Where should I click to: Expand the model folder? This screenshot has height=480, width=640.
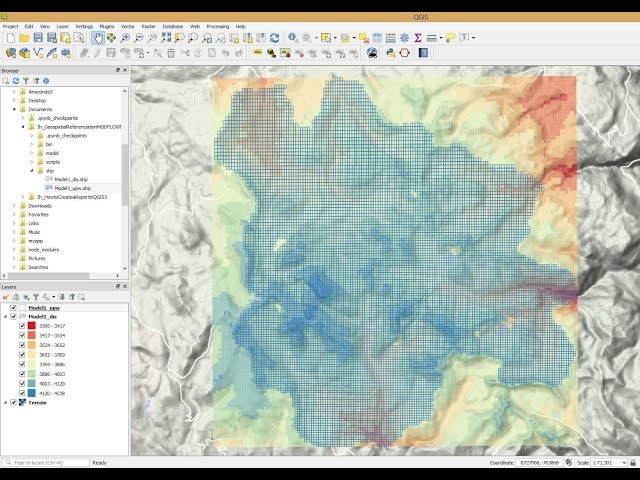[x=32, y=153]
